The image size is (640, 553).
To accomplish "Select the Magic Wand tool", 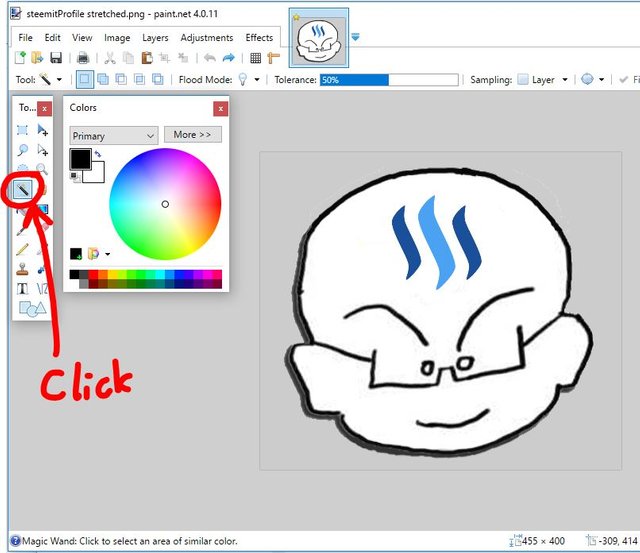I will click(22, 189).
